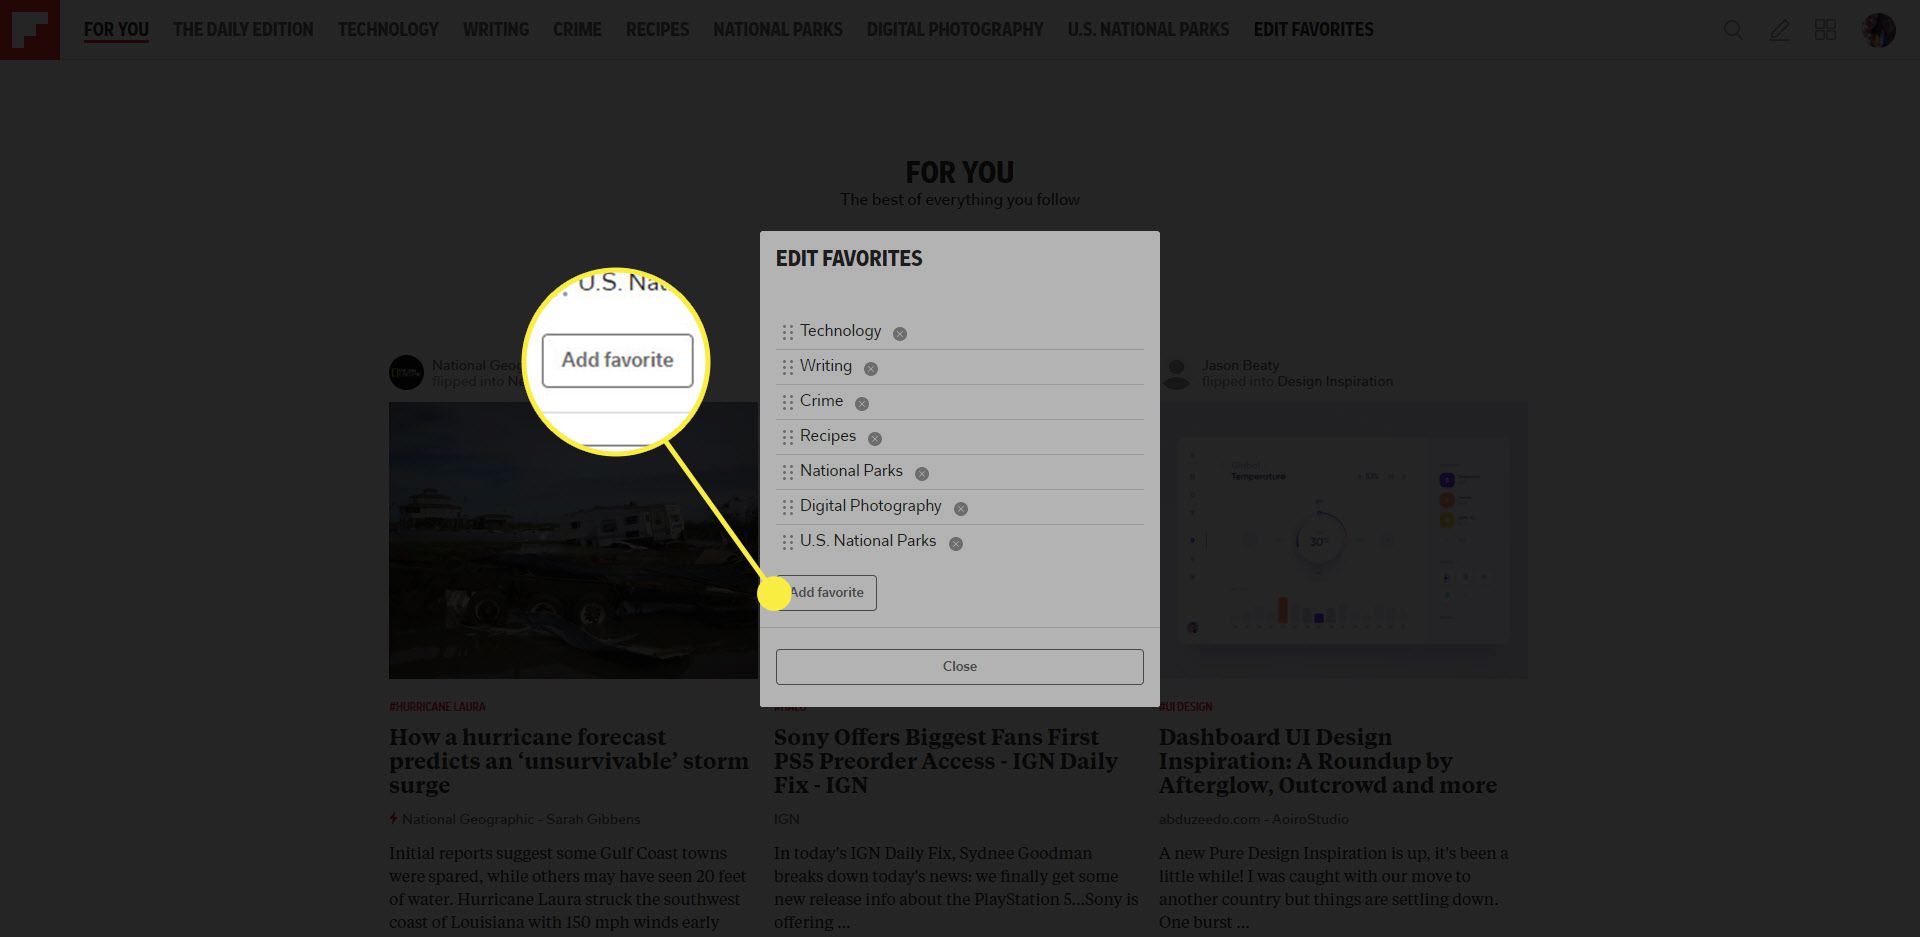Click Jason Beaty's avatar icon
Viewport: 1920px width, 937px height.
point(1177,373)
